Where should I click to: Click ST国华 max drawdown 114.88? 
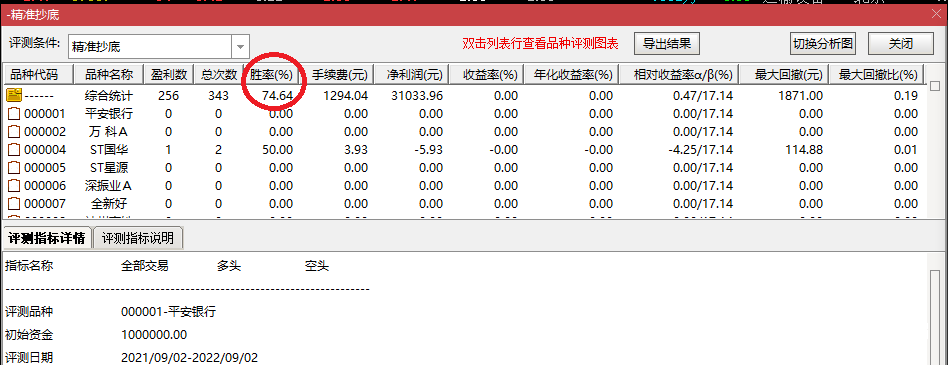point(804,150)
